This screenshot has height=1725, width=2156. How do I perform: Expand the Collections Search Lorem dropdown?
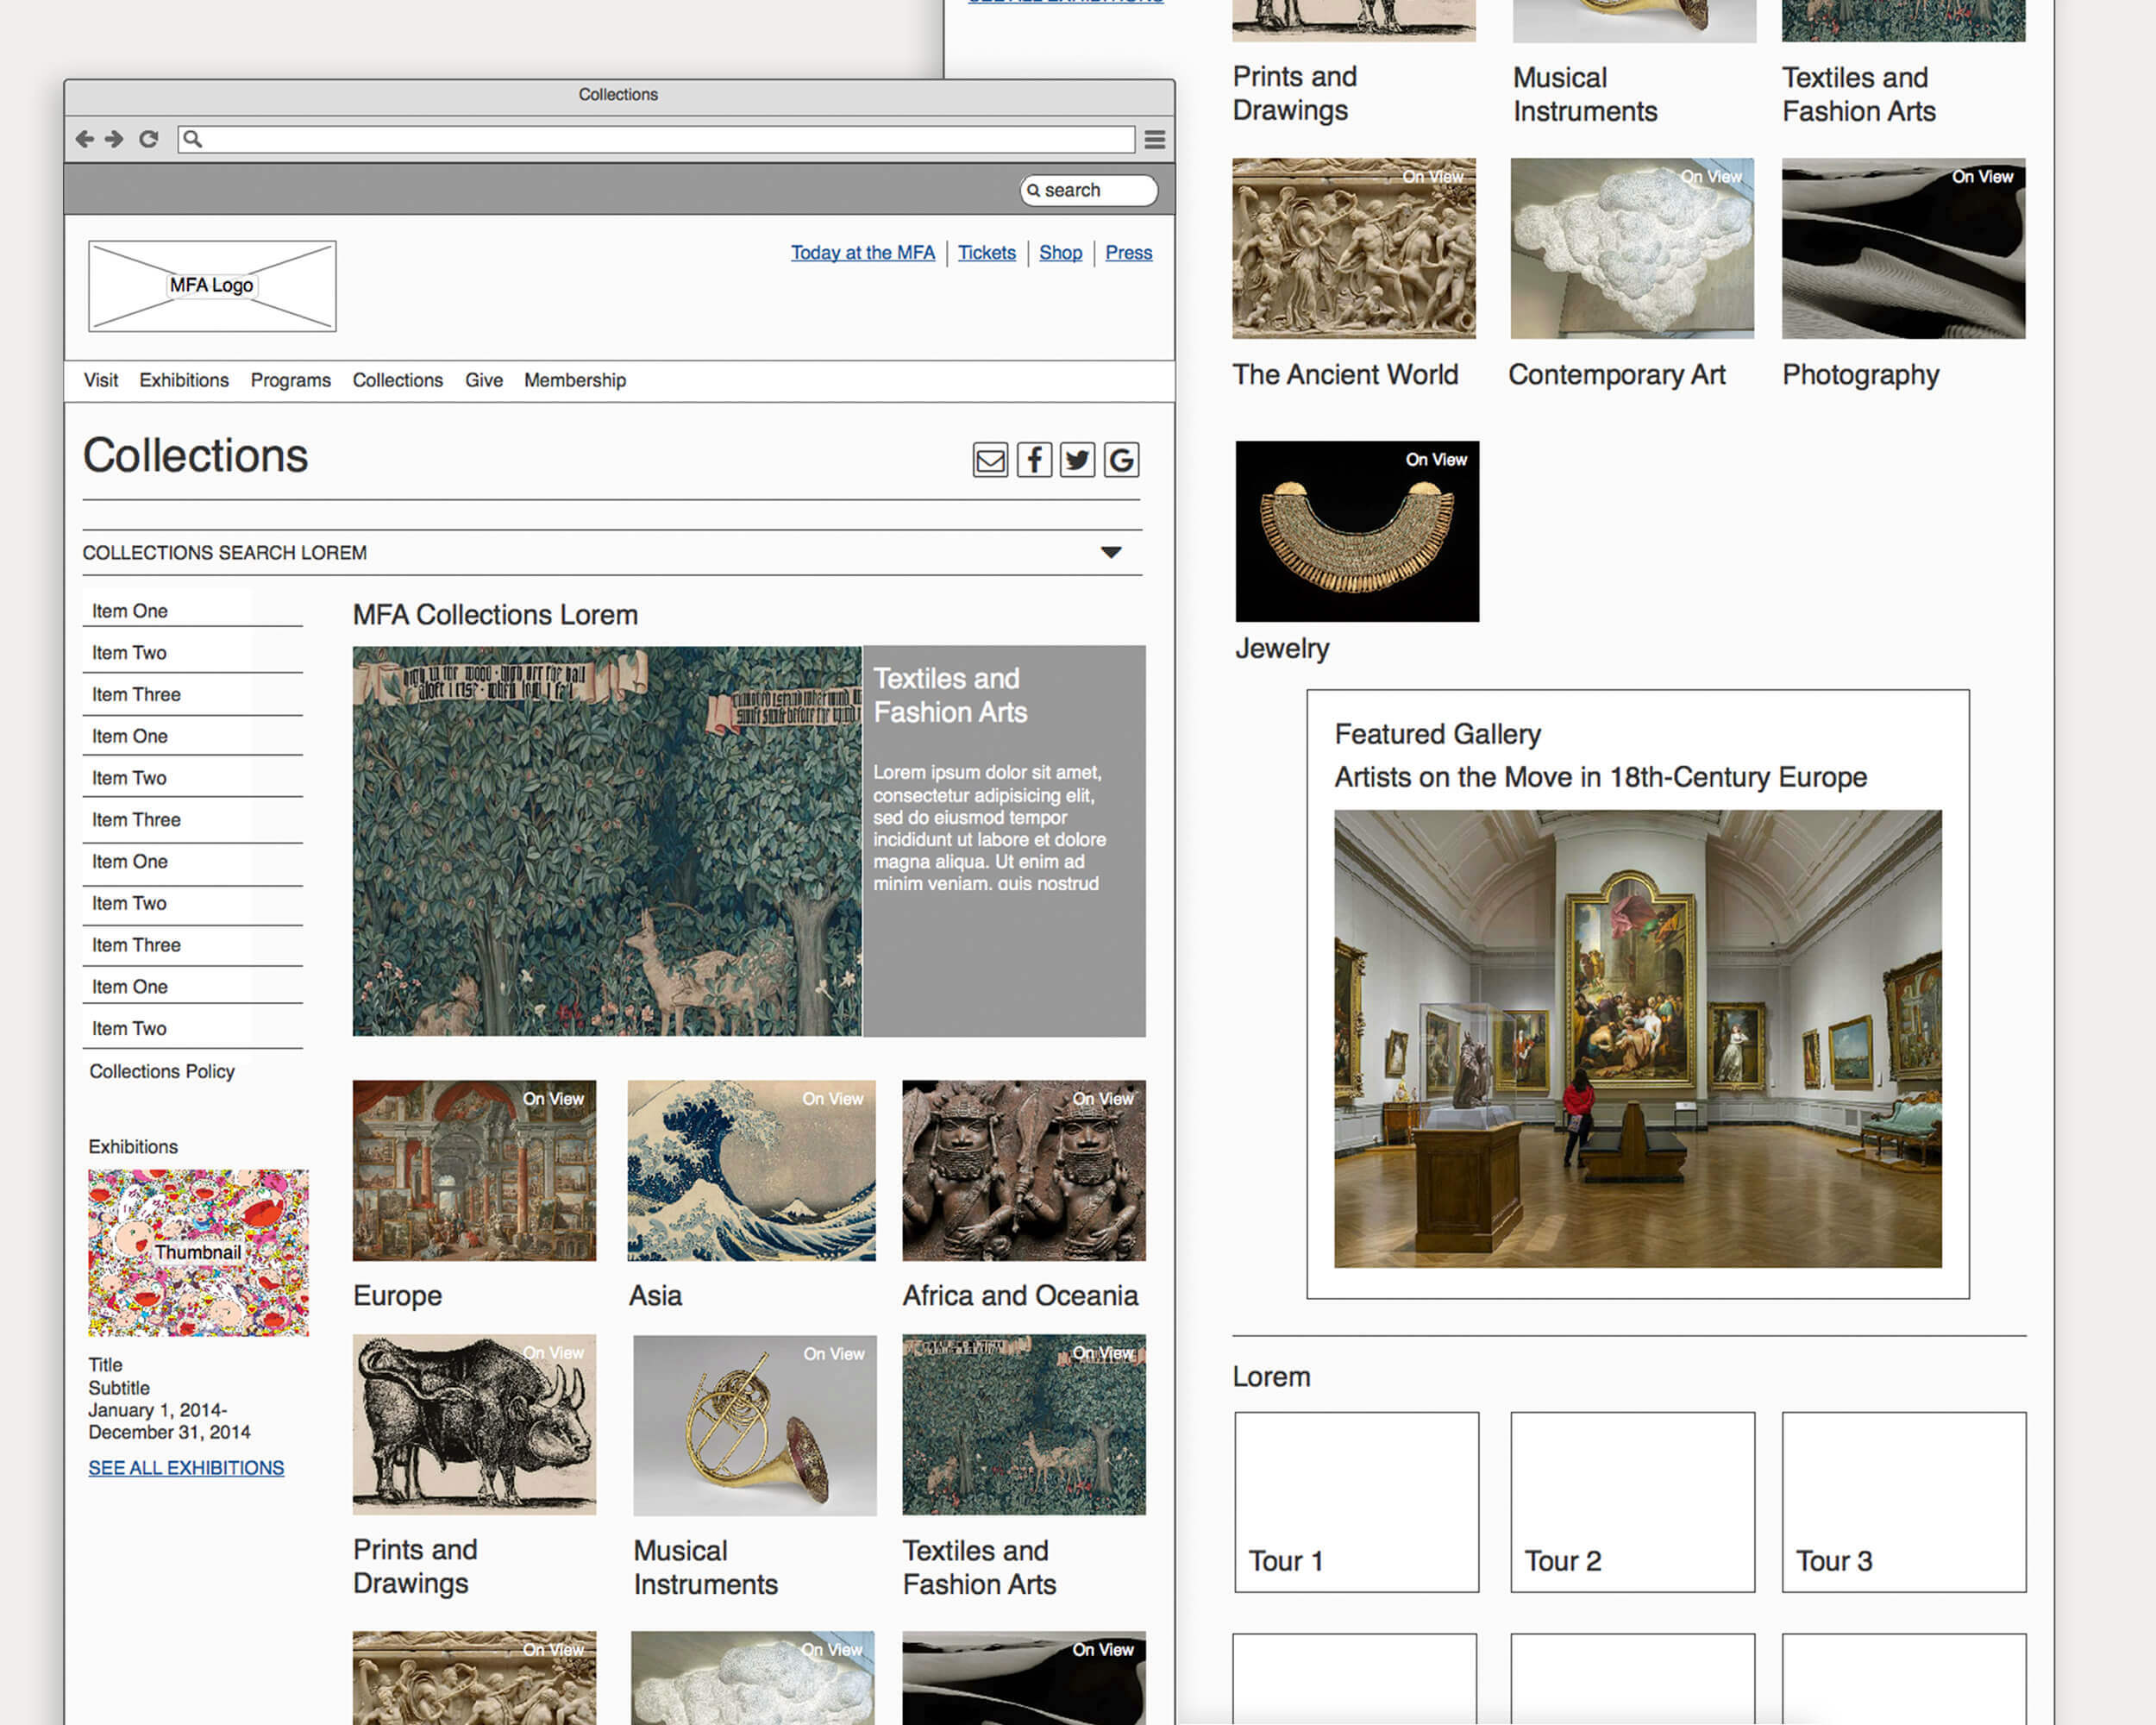(1111, 552)
